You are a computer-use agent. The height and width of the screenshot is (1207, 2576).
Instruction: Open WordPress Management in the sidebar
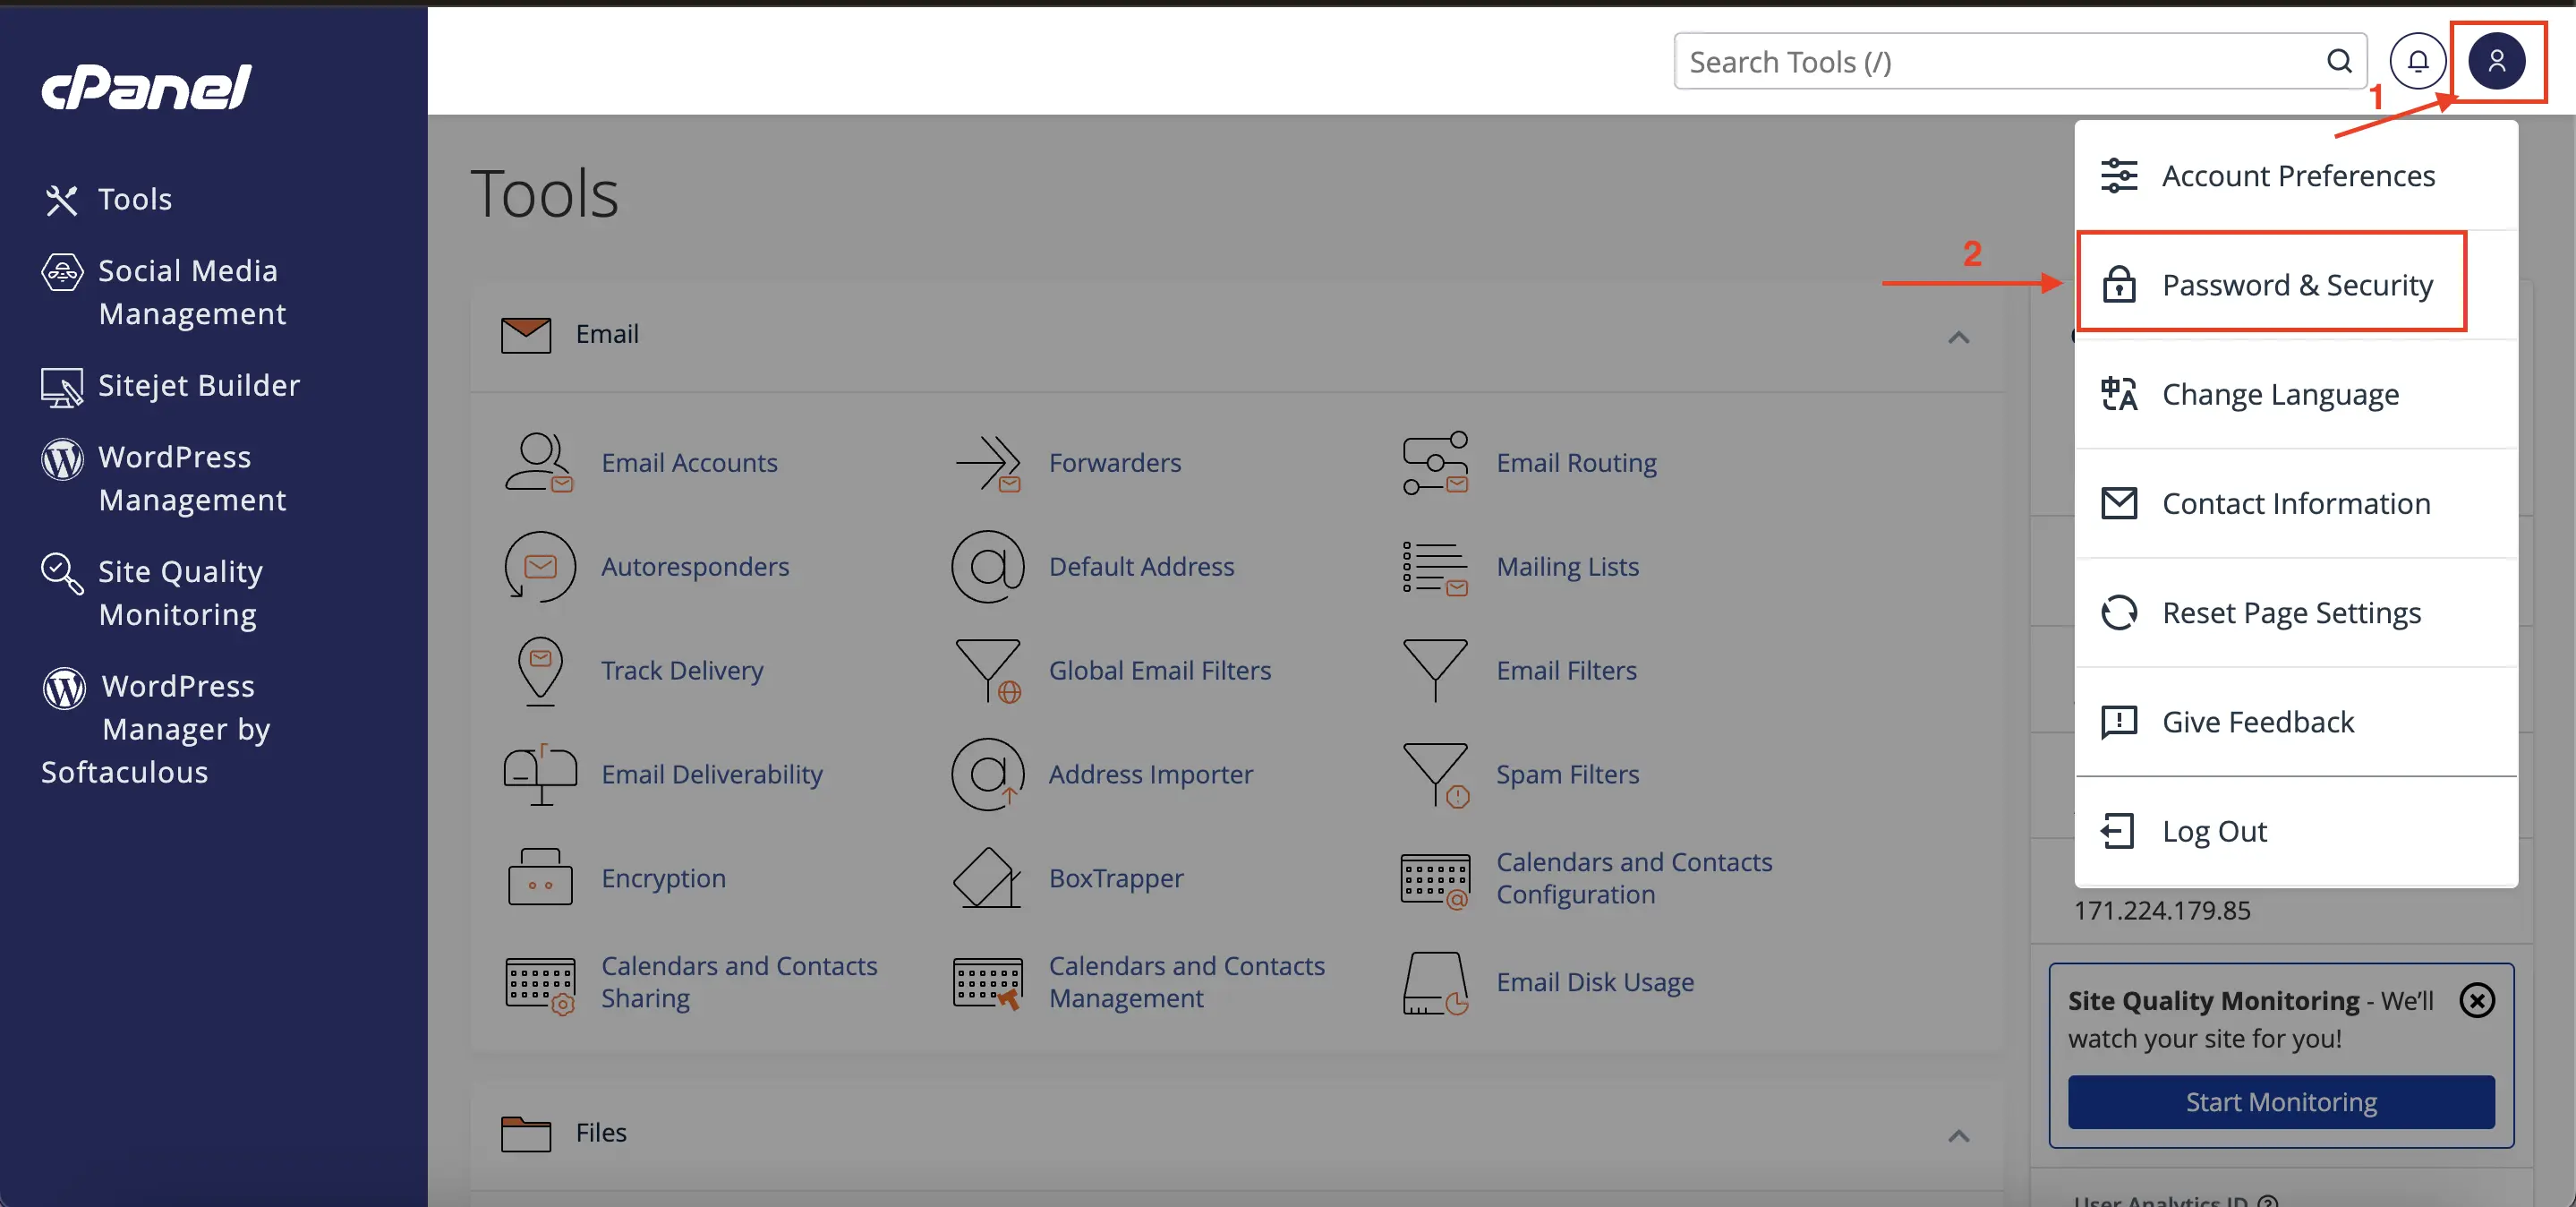coord(165,478)
